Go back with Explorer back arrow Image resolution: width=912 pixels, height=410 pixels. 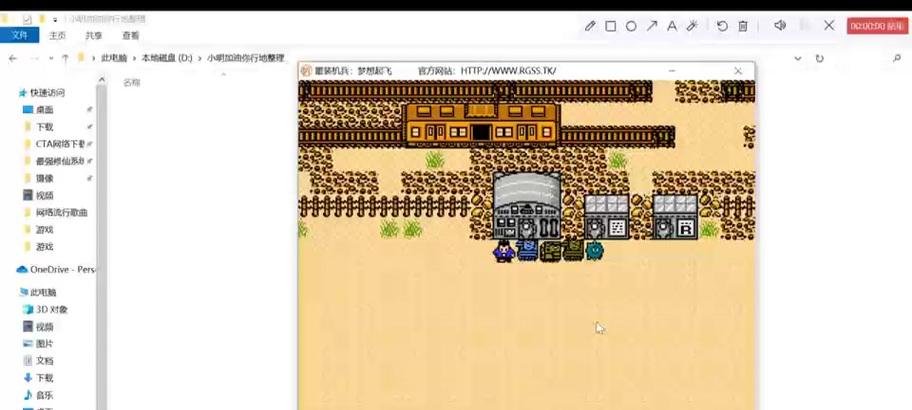pos(13,58)
